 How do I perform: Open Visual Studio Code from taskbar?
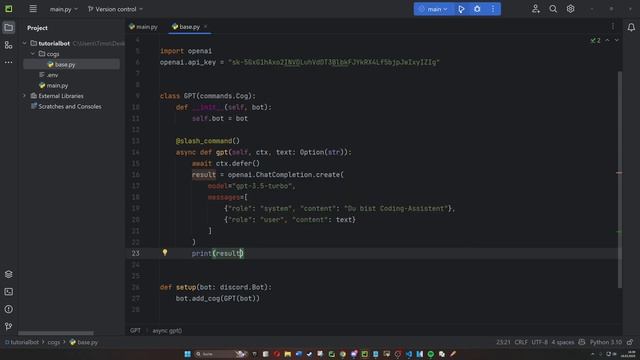pos(409,354)
